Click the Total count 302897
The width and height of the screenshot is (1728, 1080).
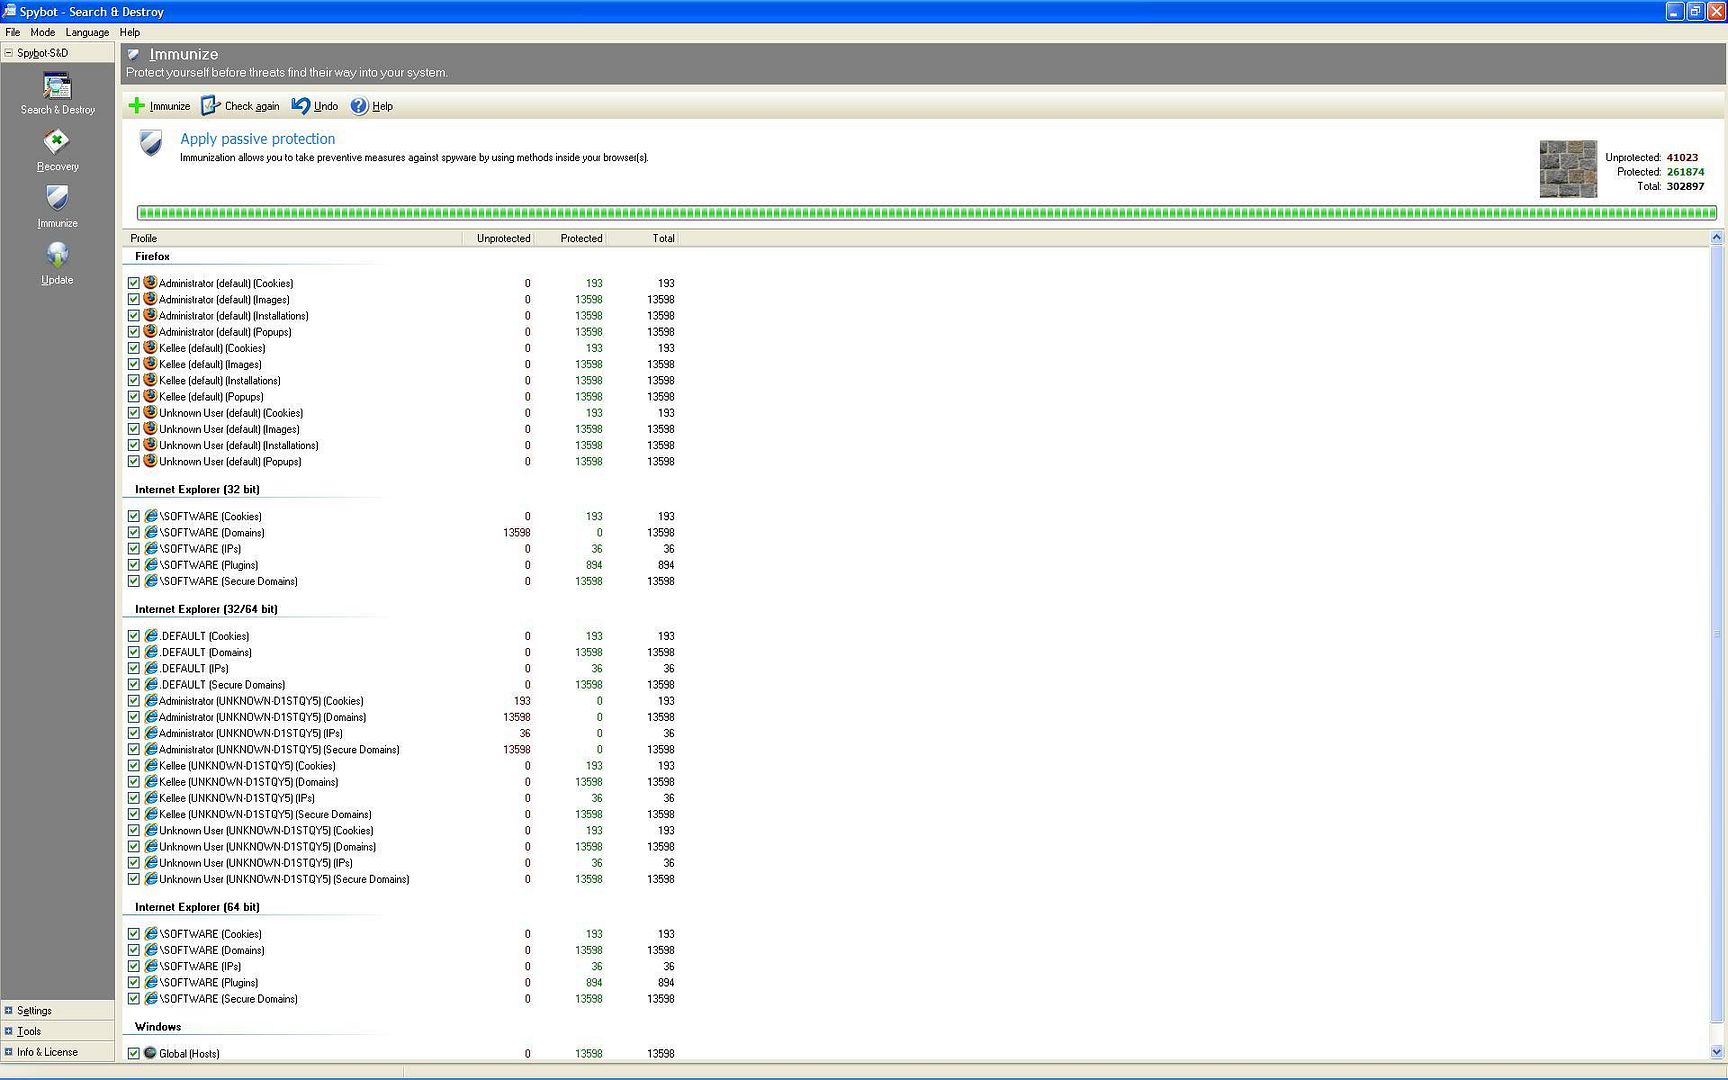pos(1685,186)
